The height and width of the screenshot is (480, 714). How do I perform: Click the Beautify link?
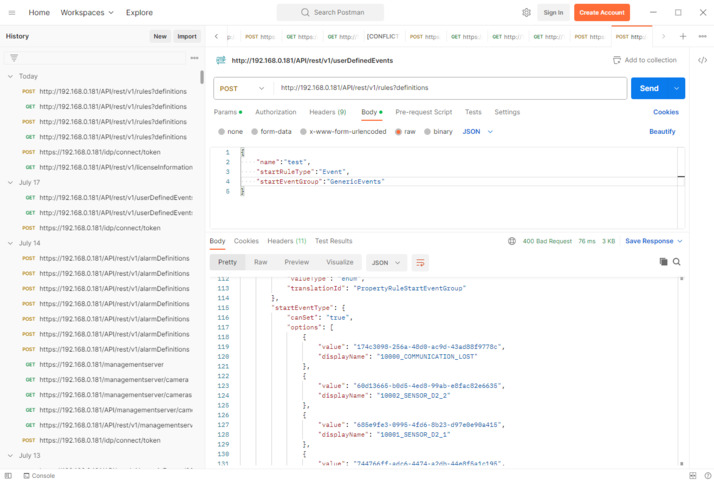[x=662, y=131]
